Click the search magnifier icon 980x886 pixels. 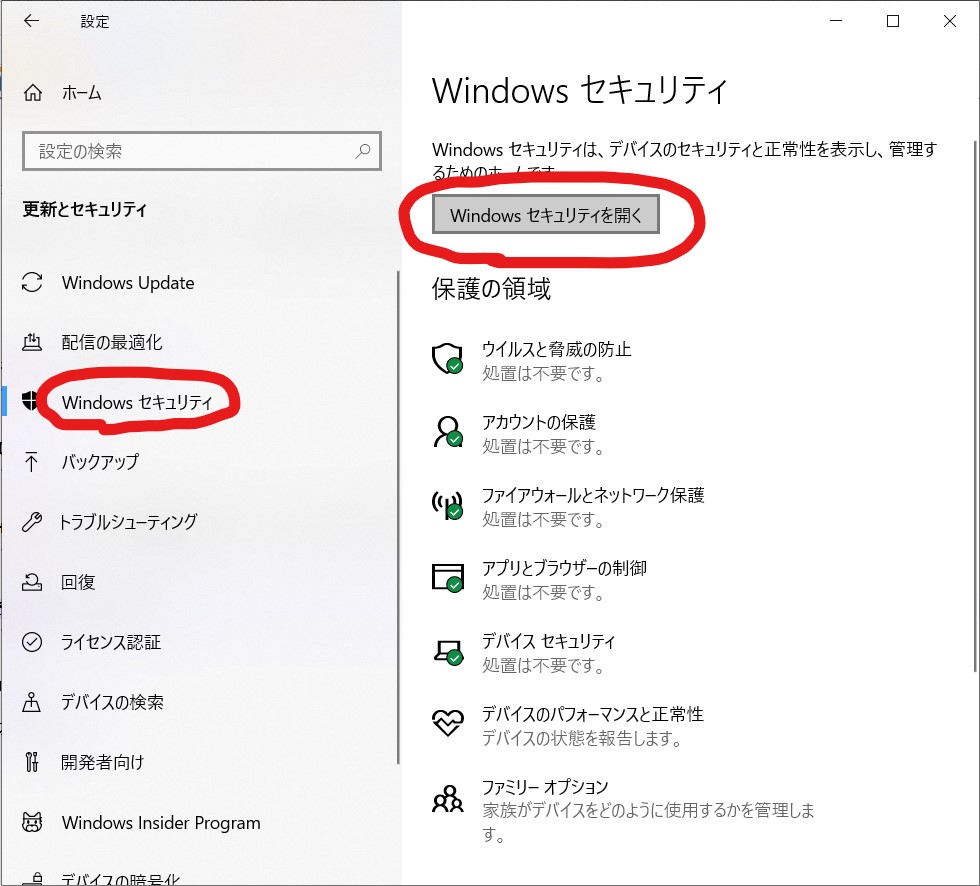pos(362,151)
